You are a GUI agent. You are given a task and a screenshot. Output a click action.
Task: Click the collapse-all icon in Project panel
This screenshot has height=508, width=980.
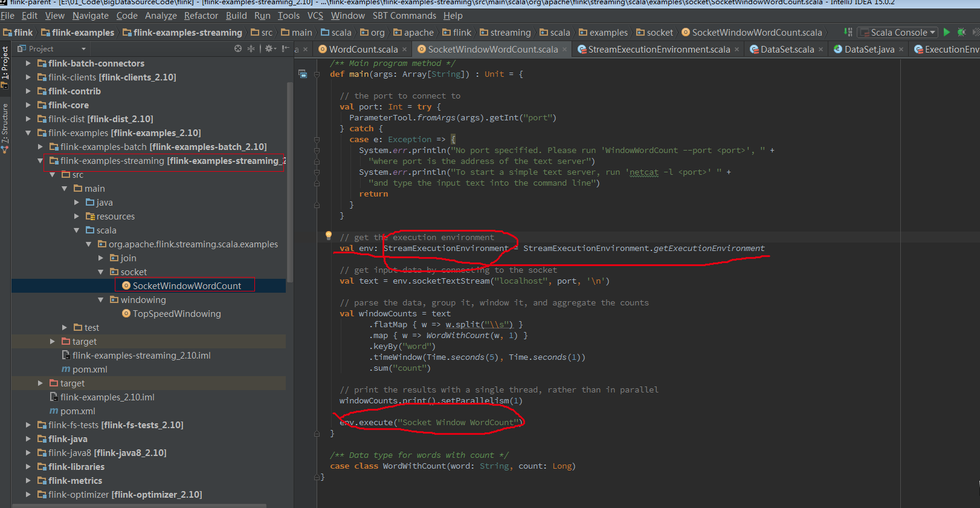click(251, 48)
